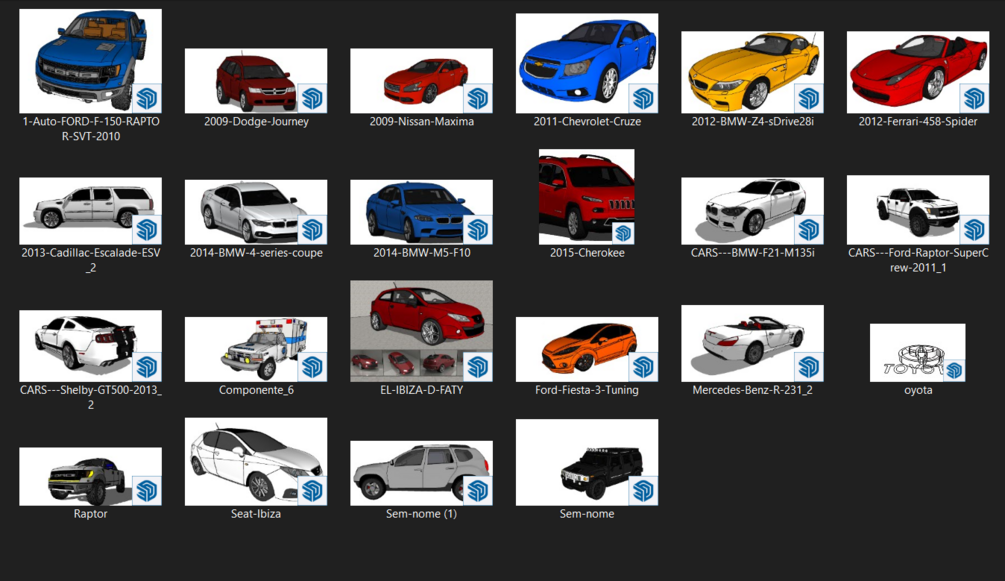Viewport: 1005px width, 581px height.
Task: Click the SketchUp badge on Seat-Ibiza
Action: tap(312, 491)
